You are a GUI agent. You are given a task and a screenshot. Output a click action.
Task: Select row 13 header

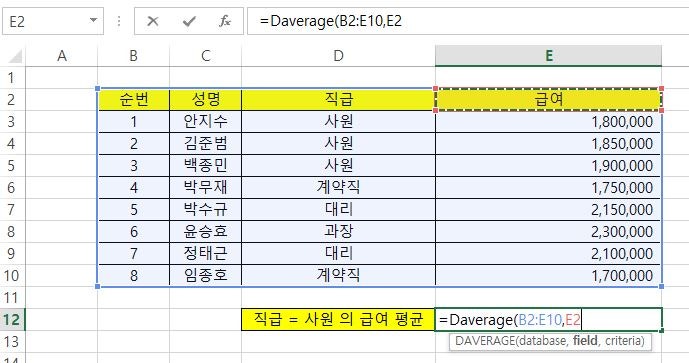(x=12, y=341)
